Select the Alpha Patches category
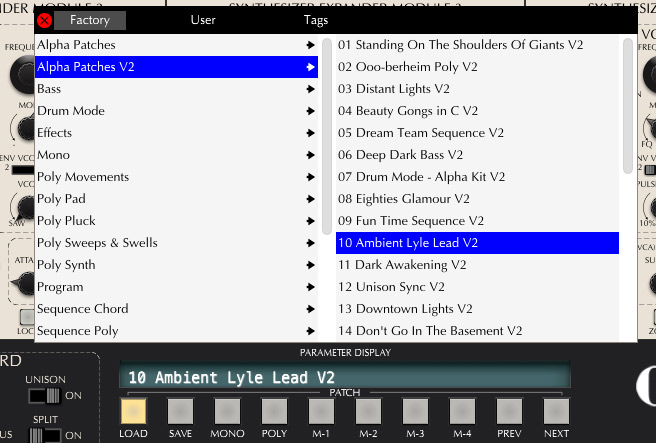The image size is (656, 443). pos(176,45)
